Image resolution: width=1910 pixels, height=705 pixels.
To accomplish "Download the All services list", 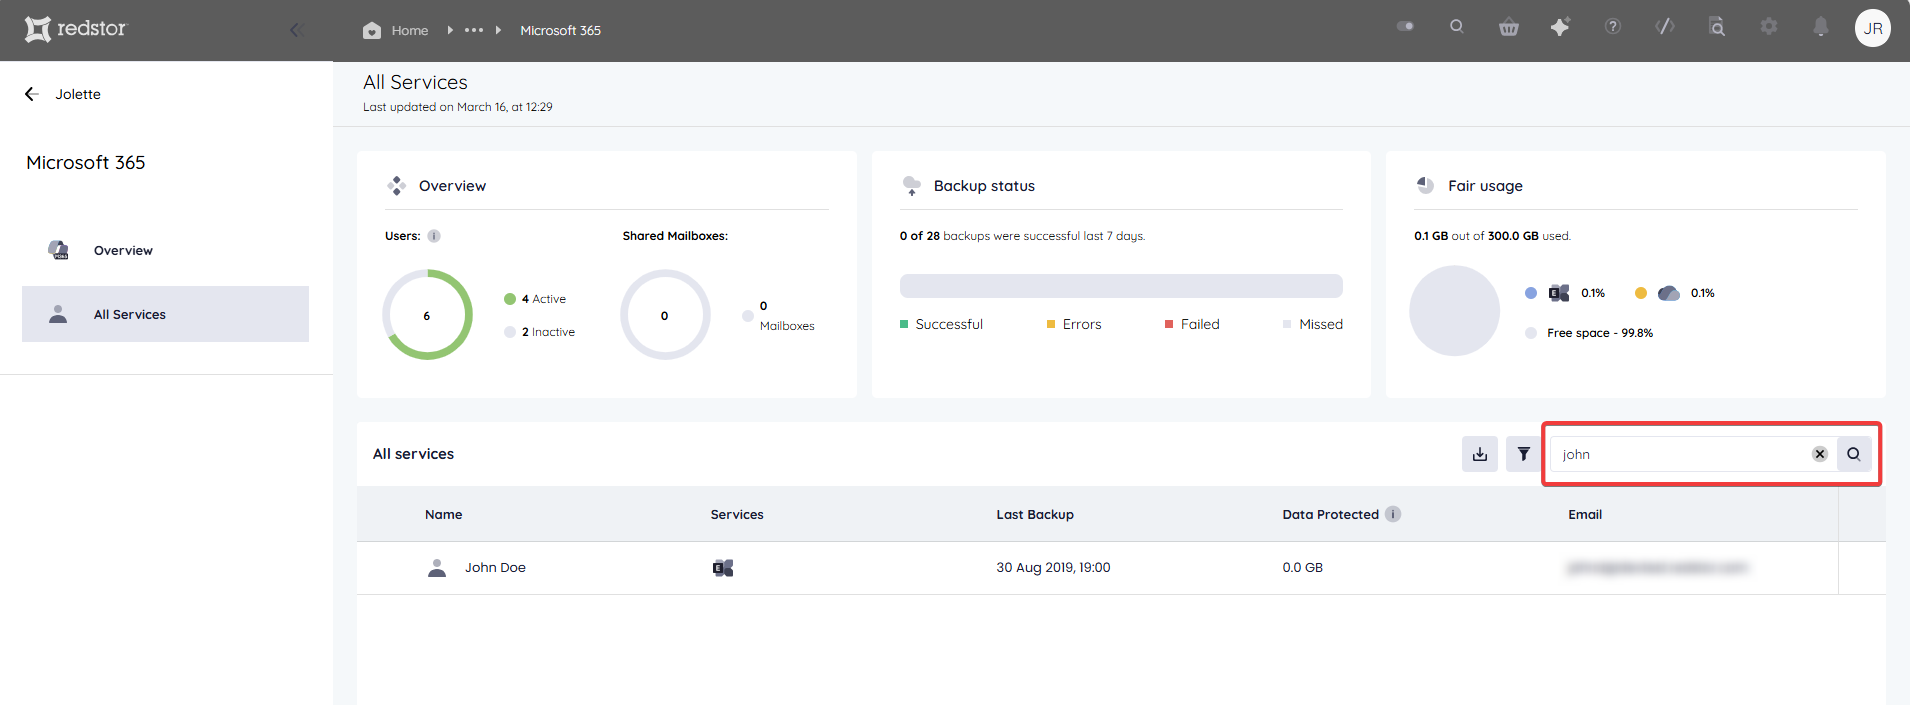I will 1480,454.
